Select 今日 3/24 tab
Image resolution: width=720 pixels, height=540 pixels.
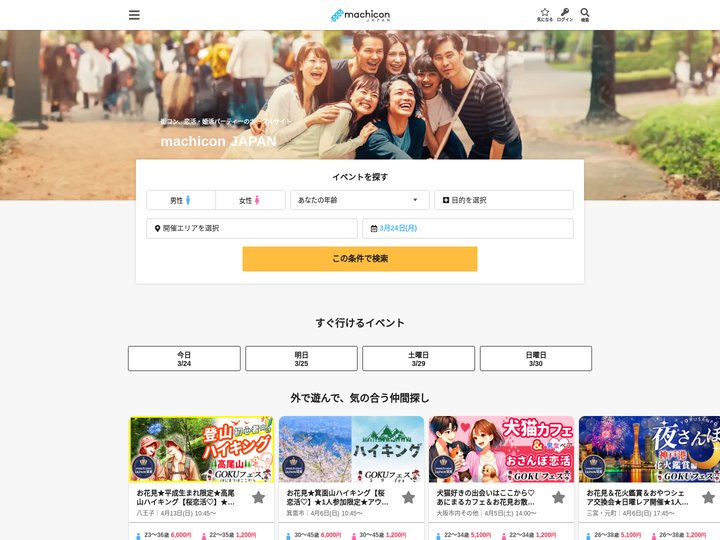pos(184,359)
